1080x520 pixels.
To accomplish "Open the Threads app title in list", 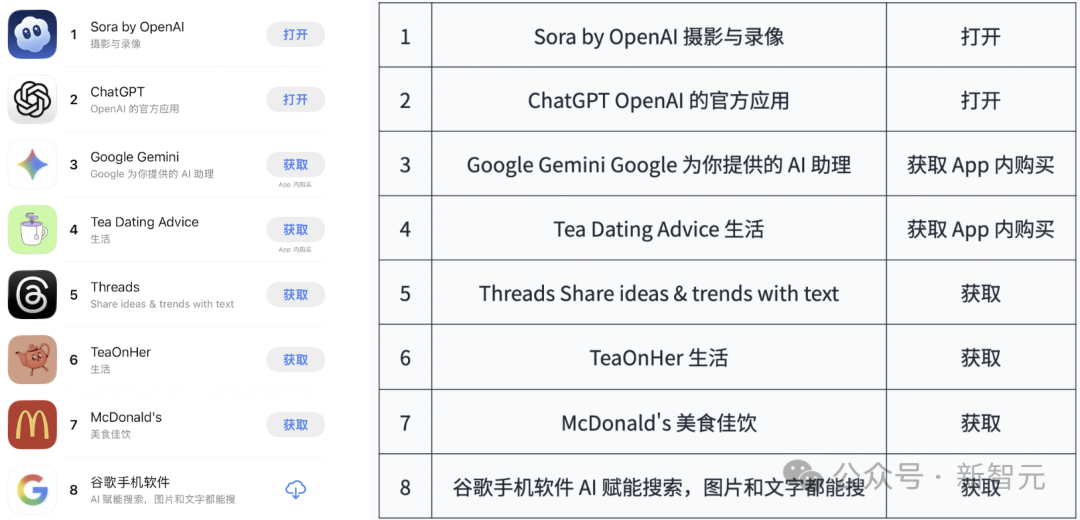I will pyautogui.click(x=115, y=287).
